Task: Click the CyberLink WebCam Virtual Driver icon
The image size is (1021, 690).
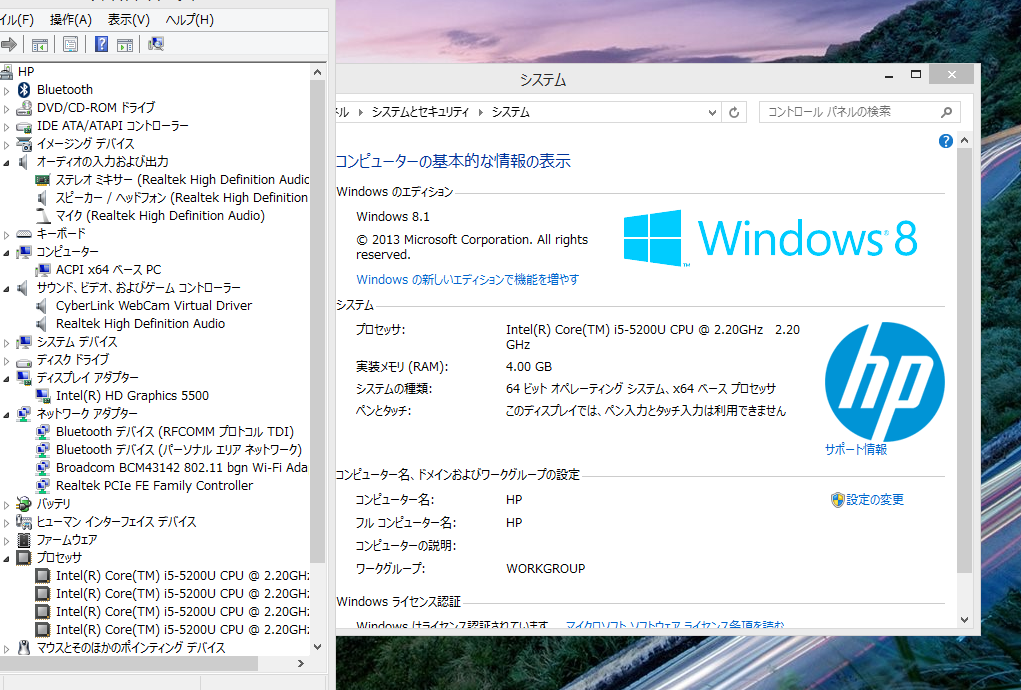Action: [x=42, y=306]
